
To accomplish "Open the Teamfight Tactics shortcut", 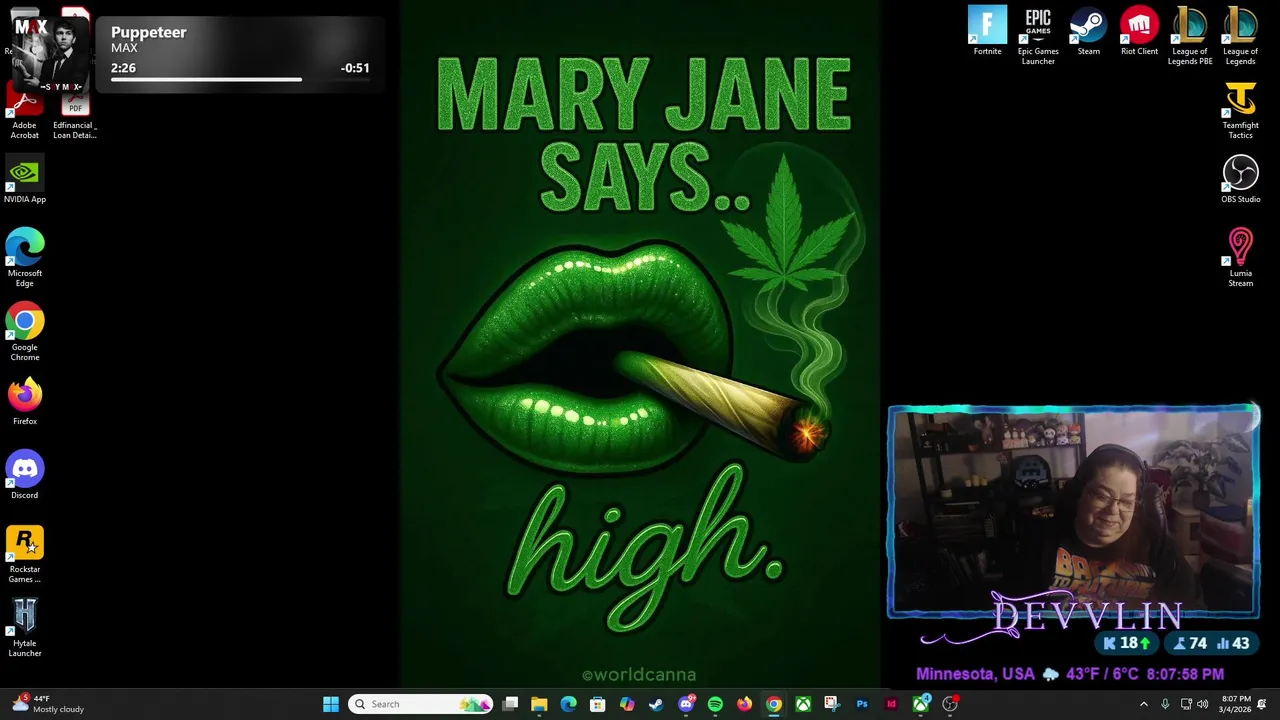I will point(1240,110).
